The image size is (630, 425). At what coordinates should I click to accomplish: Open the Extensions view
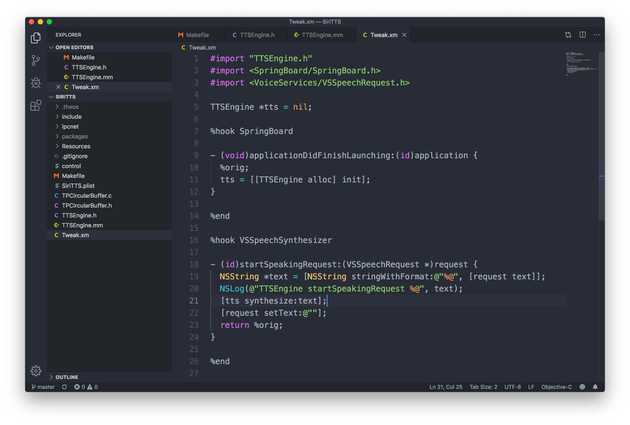pyautogui.click(x=36, y=105)
